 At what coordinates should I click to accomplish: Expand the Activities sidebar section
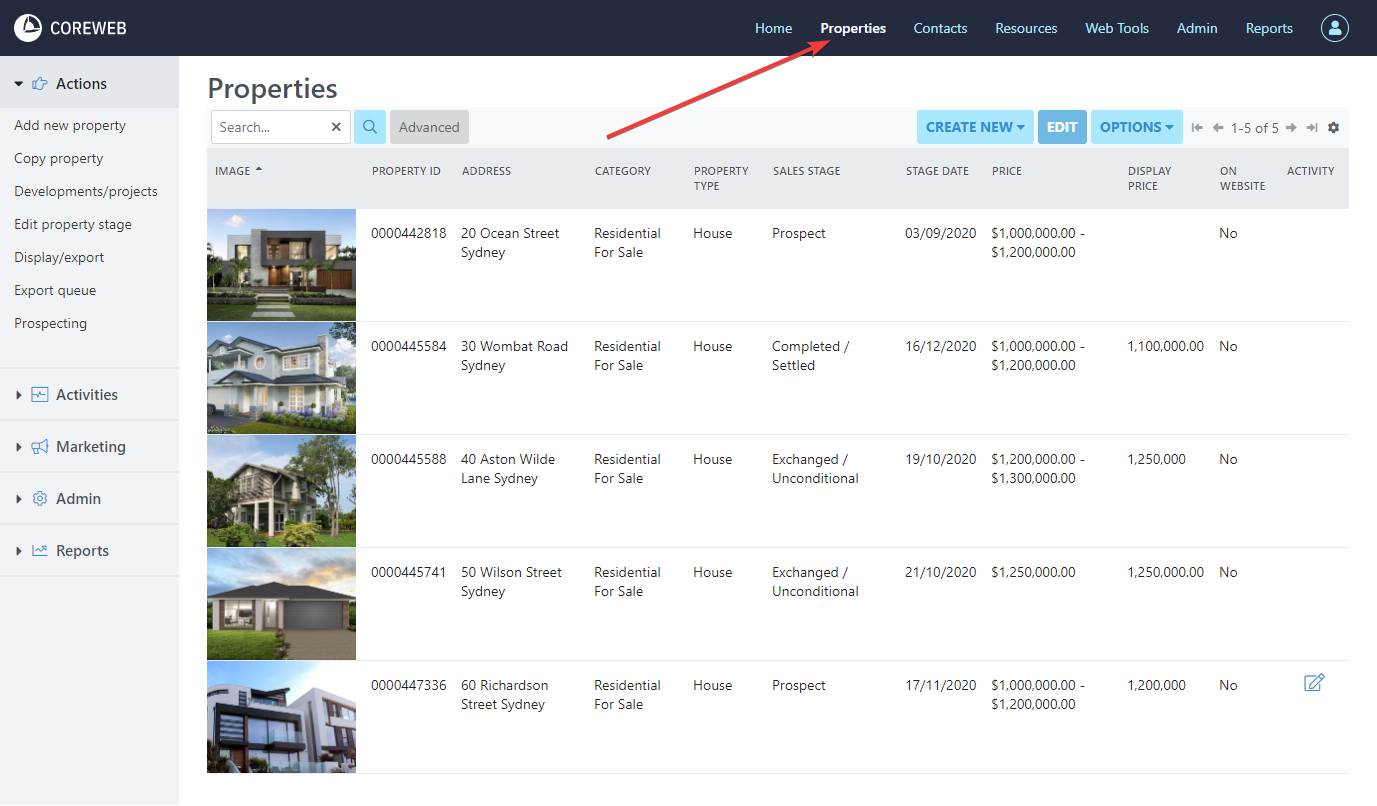pyautogui.click(x=87, y=395)
